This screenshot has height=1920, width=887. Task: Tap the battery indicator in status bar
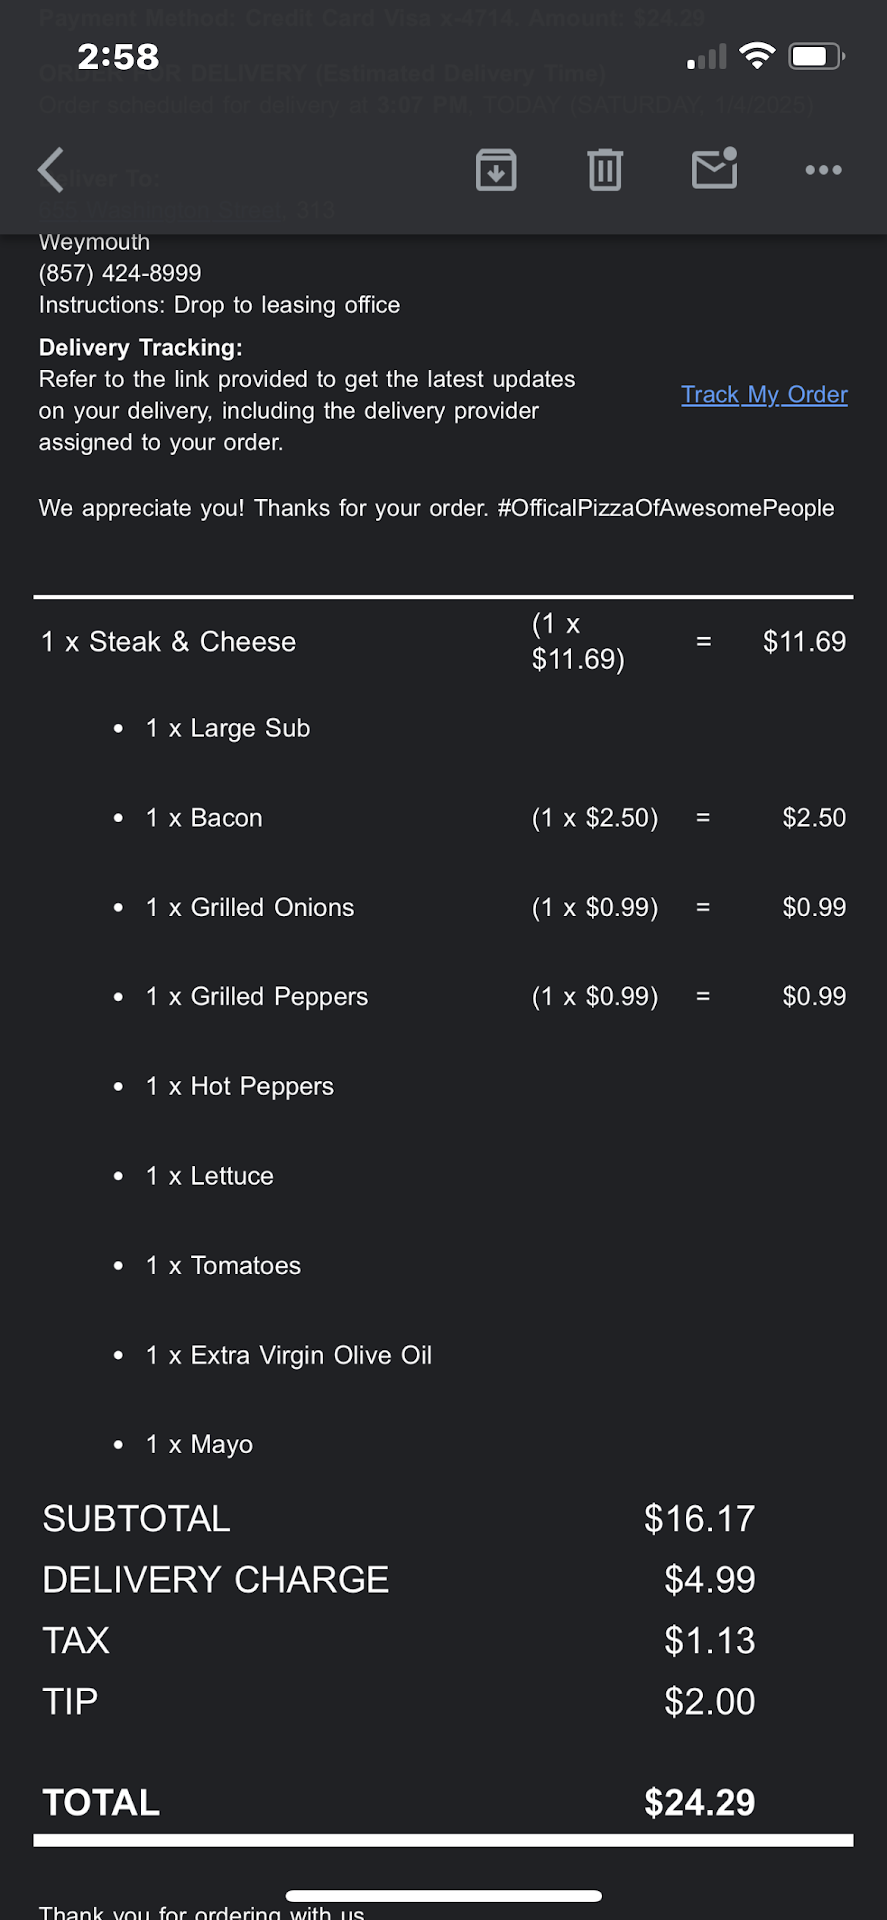[x=816, y=56]
